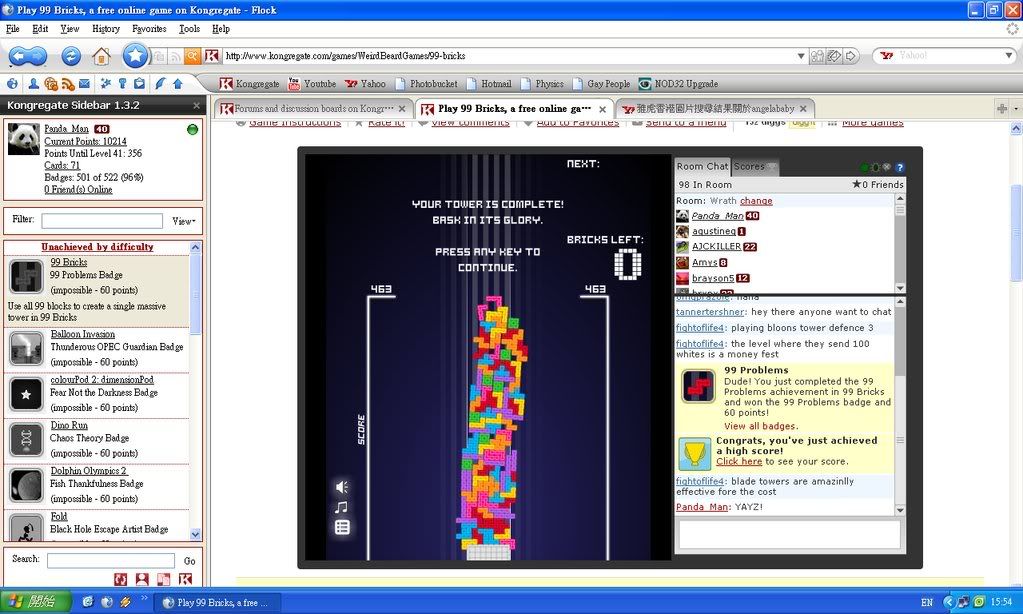The width and height of the screenshot is (1023, 614).
Task: Expand the sidebar View dropdown
Action: click(x=183, y=221)
